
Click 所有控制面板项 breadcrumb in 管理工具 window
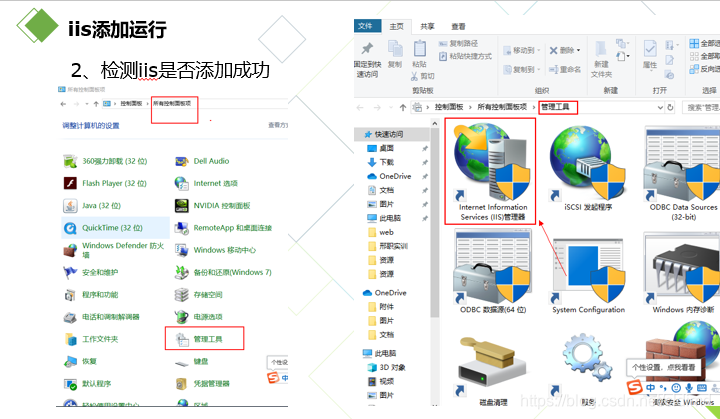tap(502, 107)
